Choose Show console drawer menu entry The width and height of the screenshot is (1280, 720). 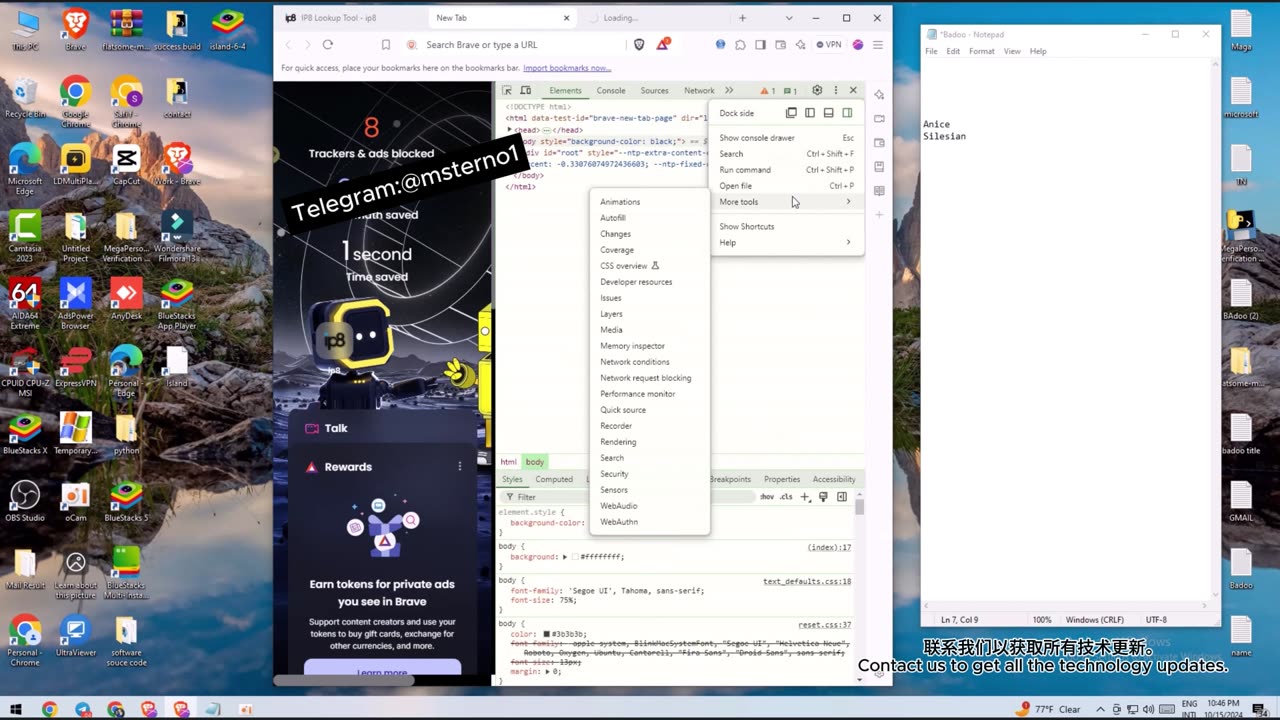point(786,138)
